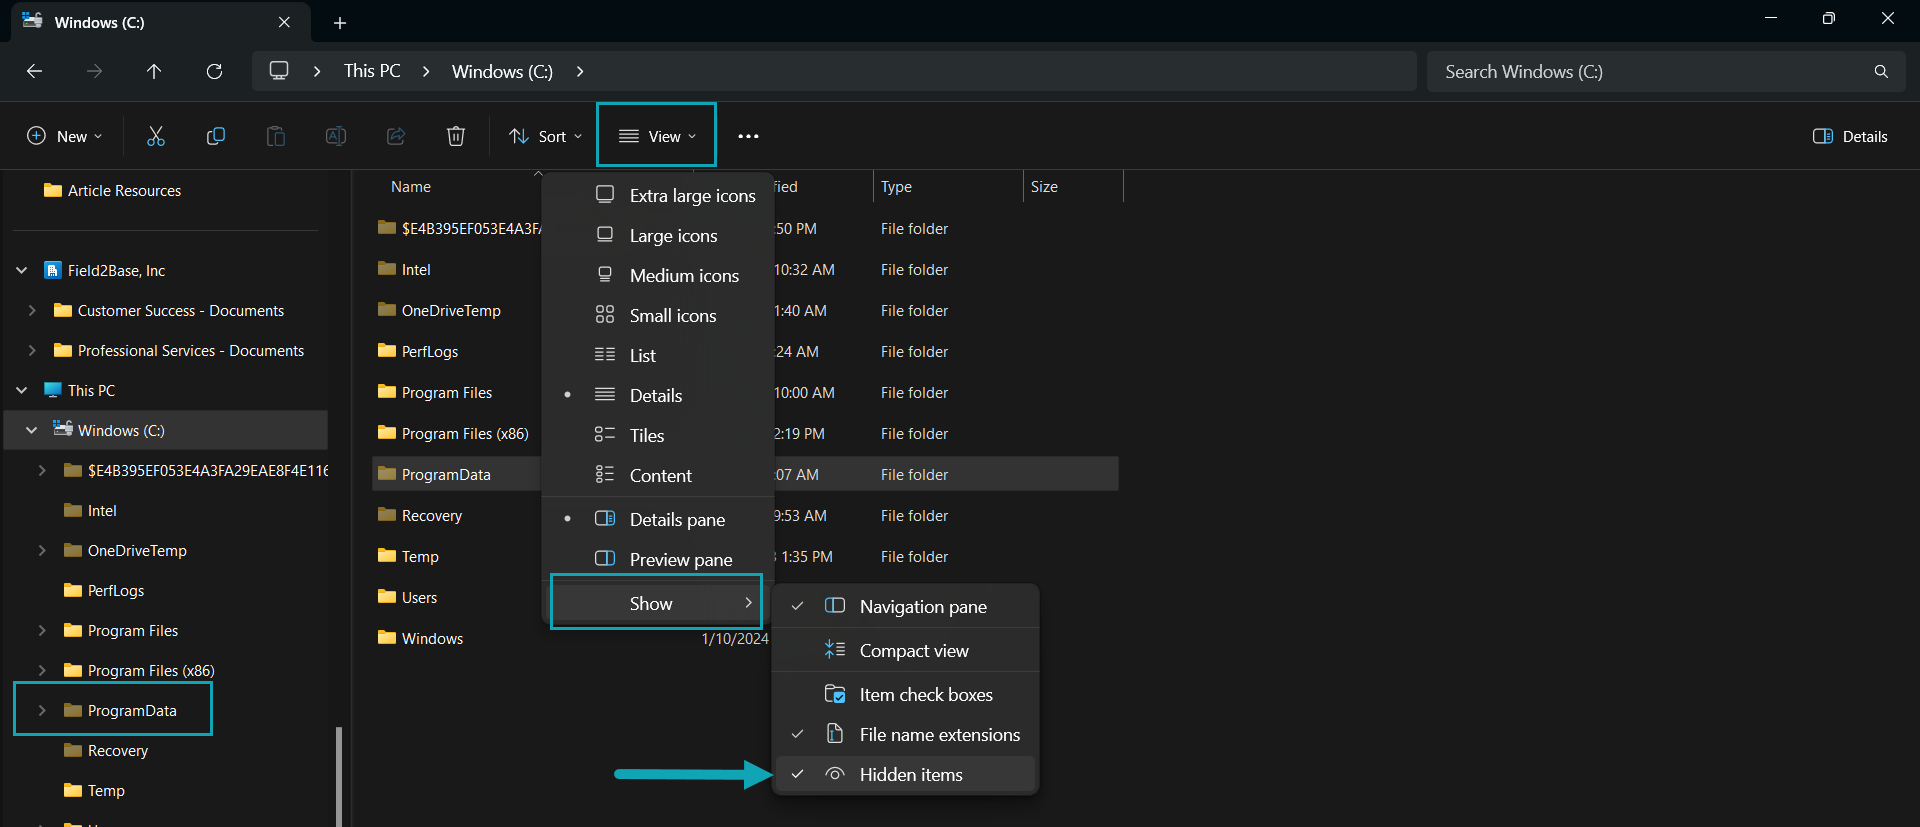Click the Windows folder icon in file list

click(x=387, y=638)
